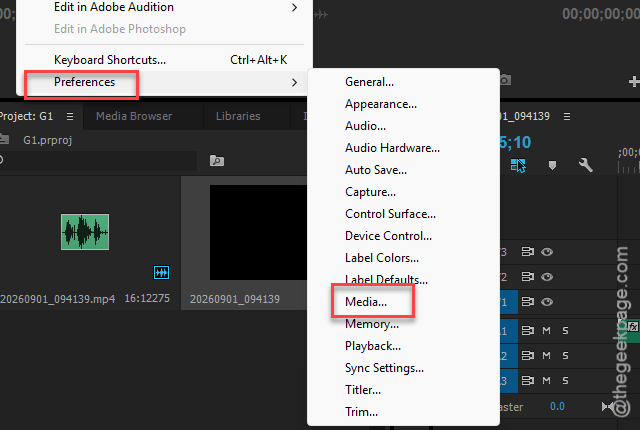Toggle sync lock on V1 track
The height and width of the screenshot is (430, 640).
(527, 302)
